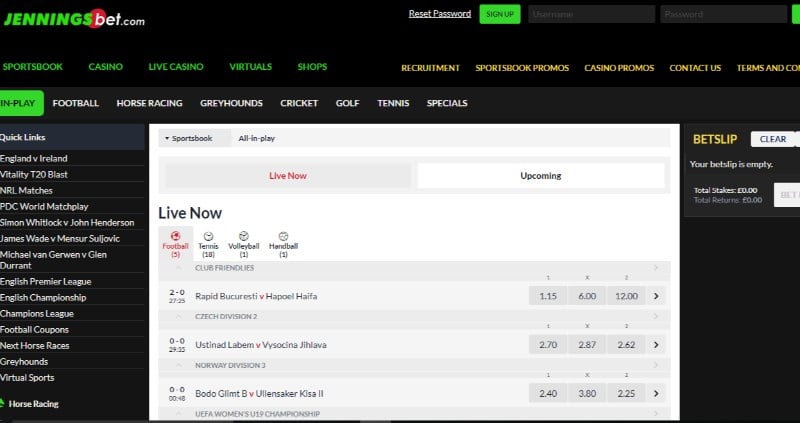800x423 pixels.
Task: Open the Horse Racing navigation tab
Action: pos(149,103)
